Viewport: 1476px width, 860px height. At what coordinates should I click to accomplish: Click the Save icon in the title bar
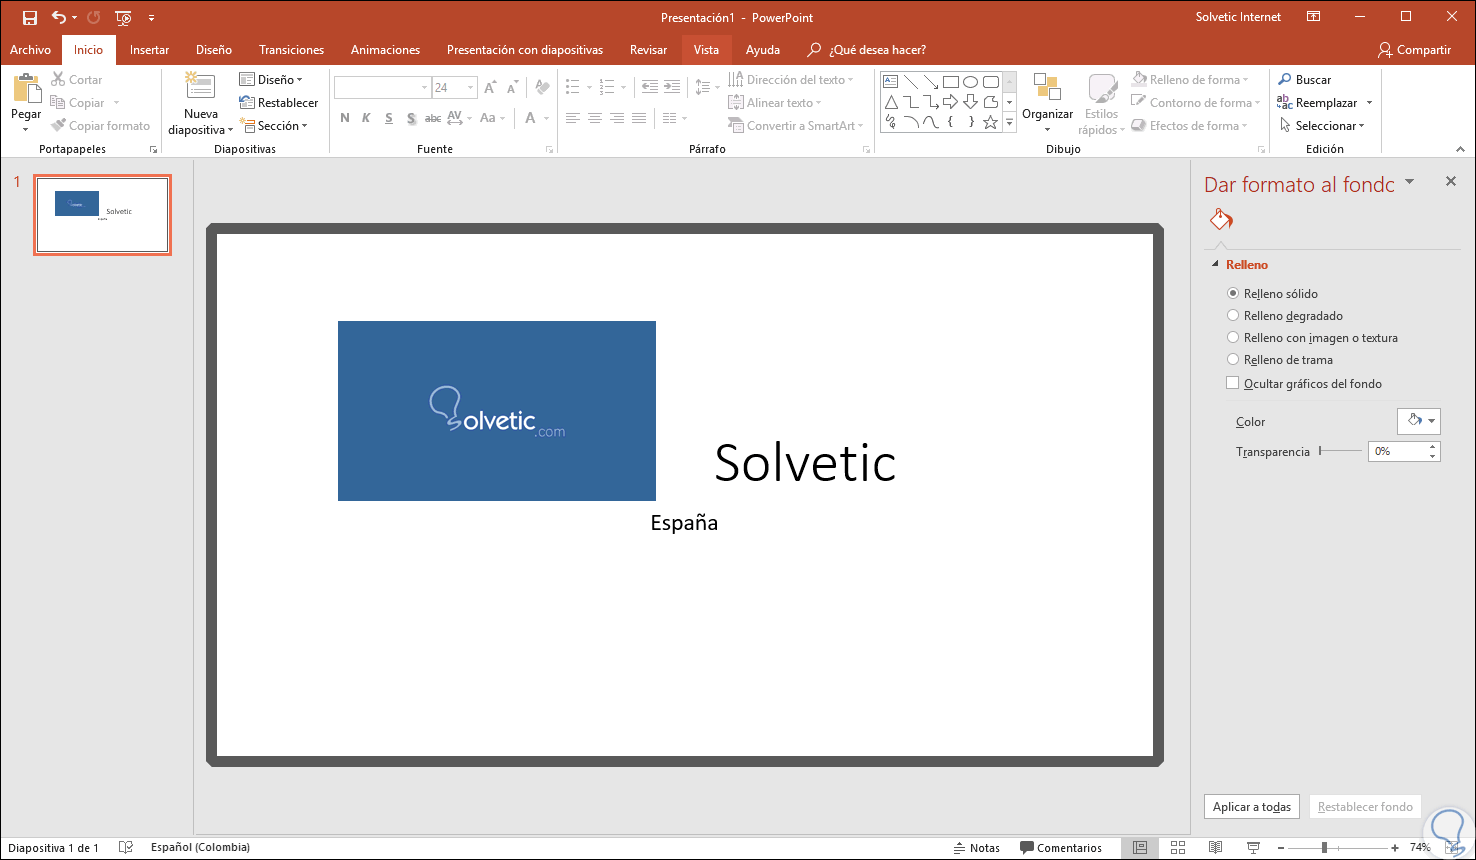pyautogui.click(x=30, y=17)
